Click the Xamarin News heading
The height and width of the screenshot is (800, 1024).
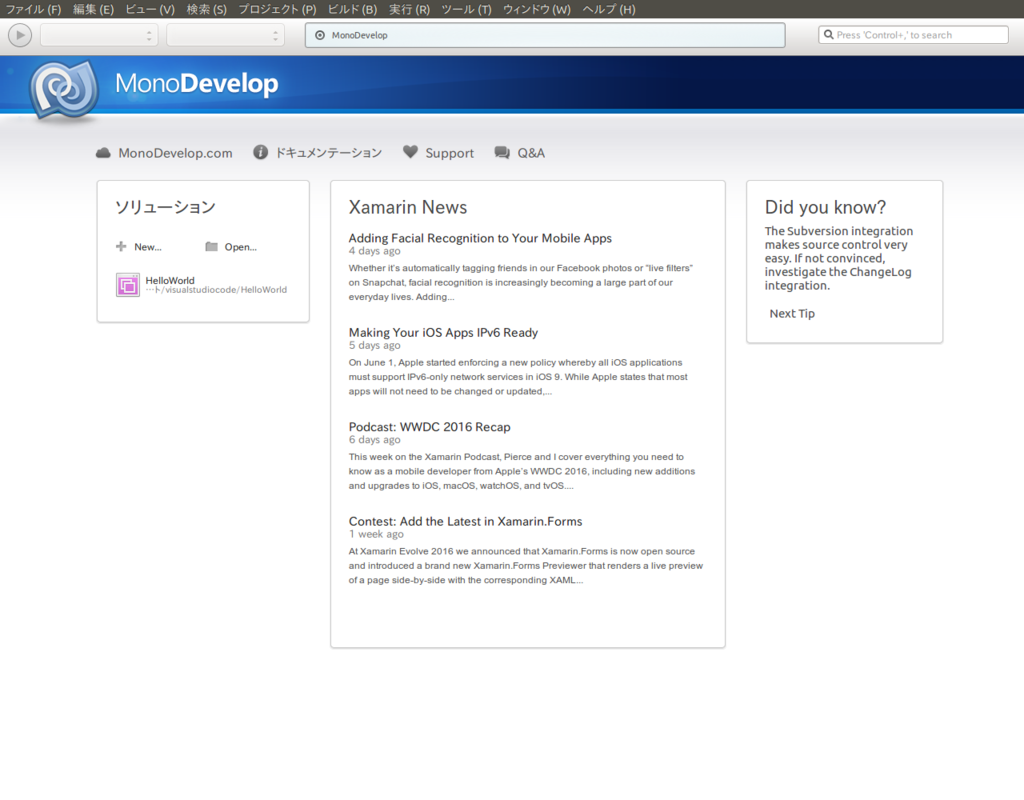click(408, 207)
